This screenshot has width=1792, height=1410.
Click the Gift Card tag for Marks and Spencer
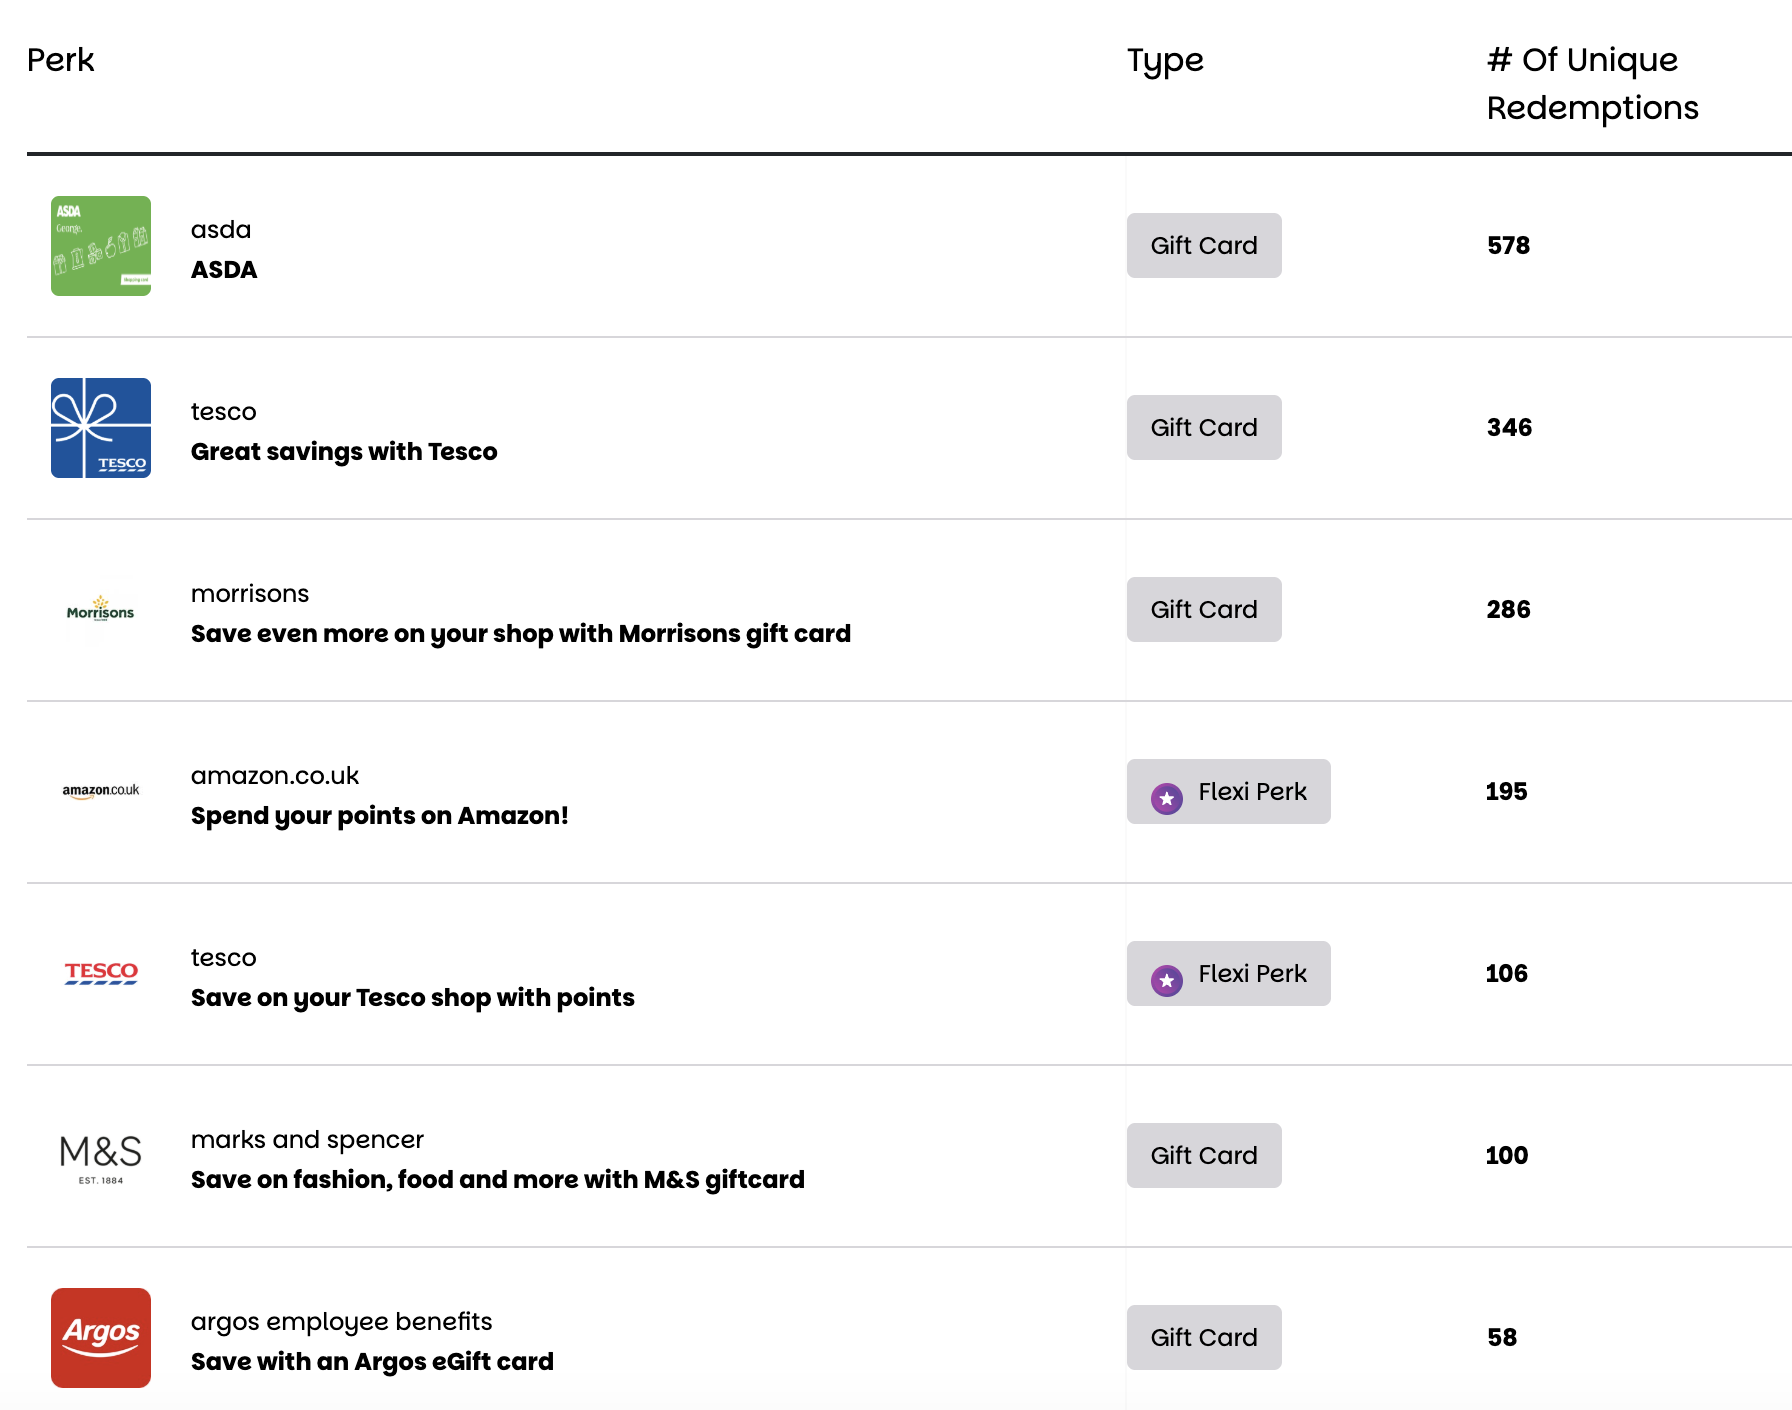[1204, 1156]
